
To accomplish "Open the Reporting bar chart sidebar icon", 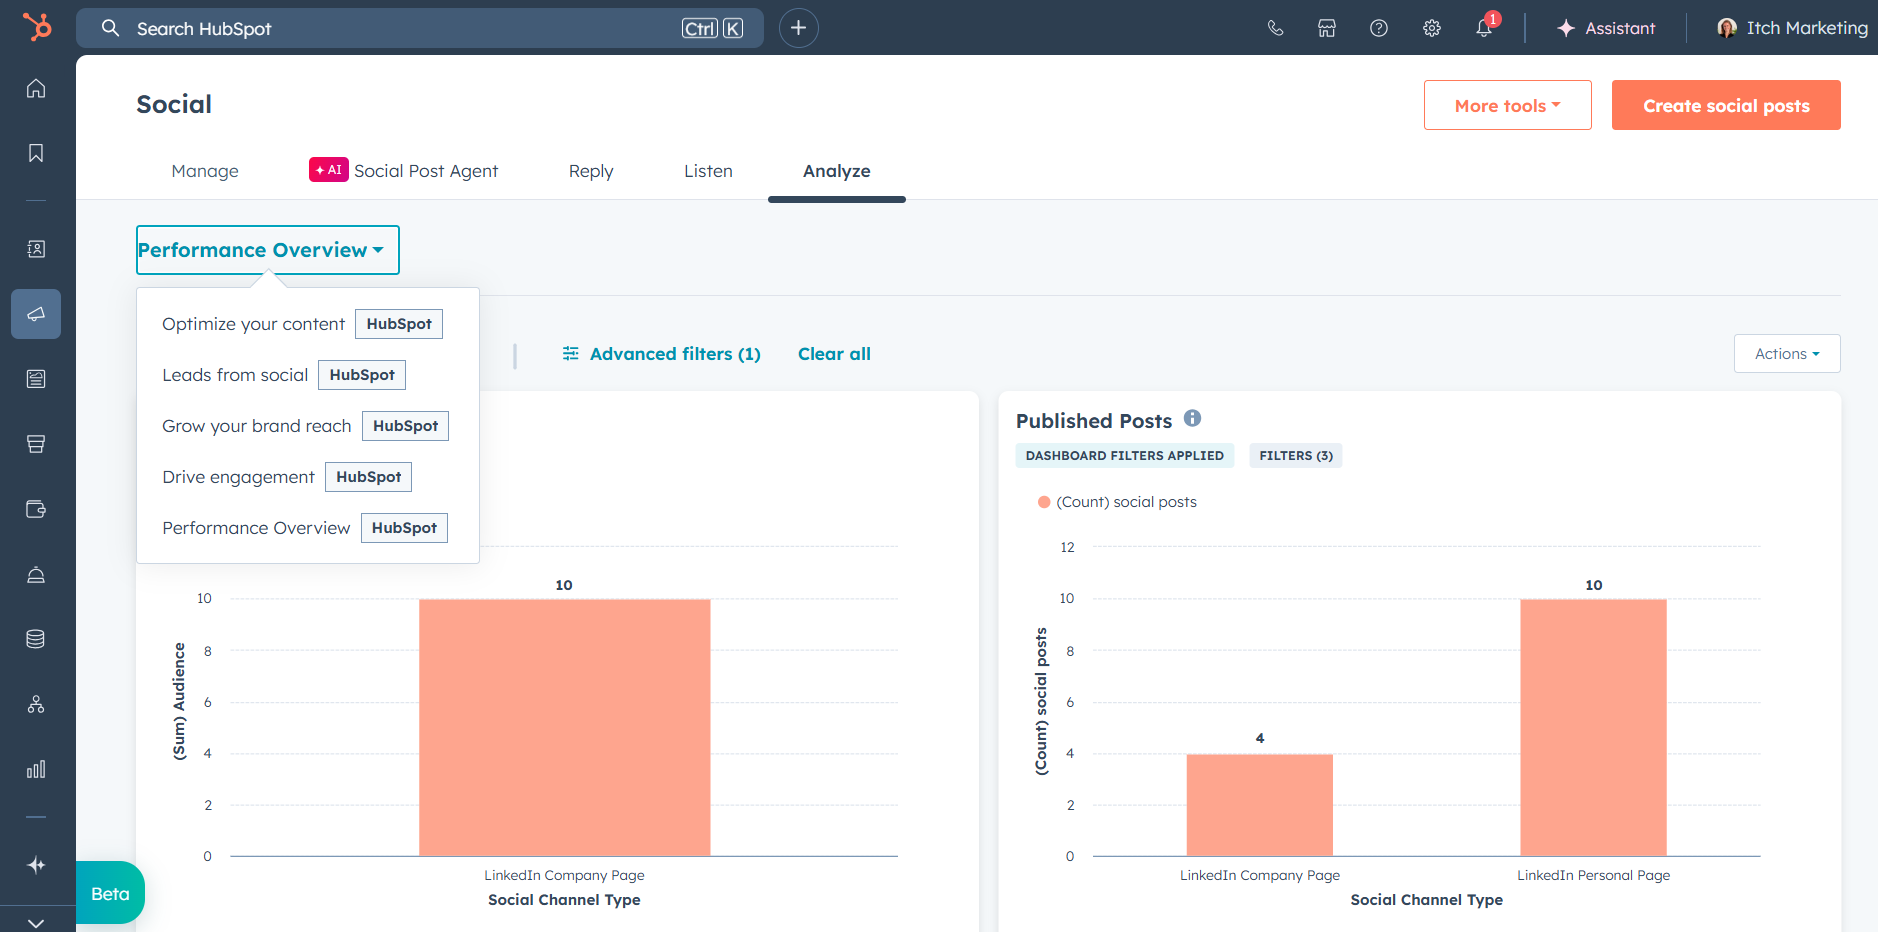I will click(x=36, y=769).
